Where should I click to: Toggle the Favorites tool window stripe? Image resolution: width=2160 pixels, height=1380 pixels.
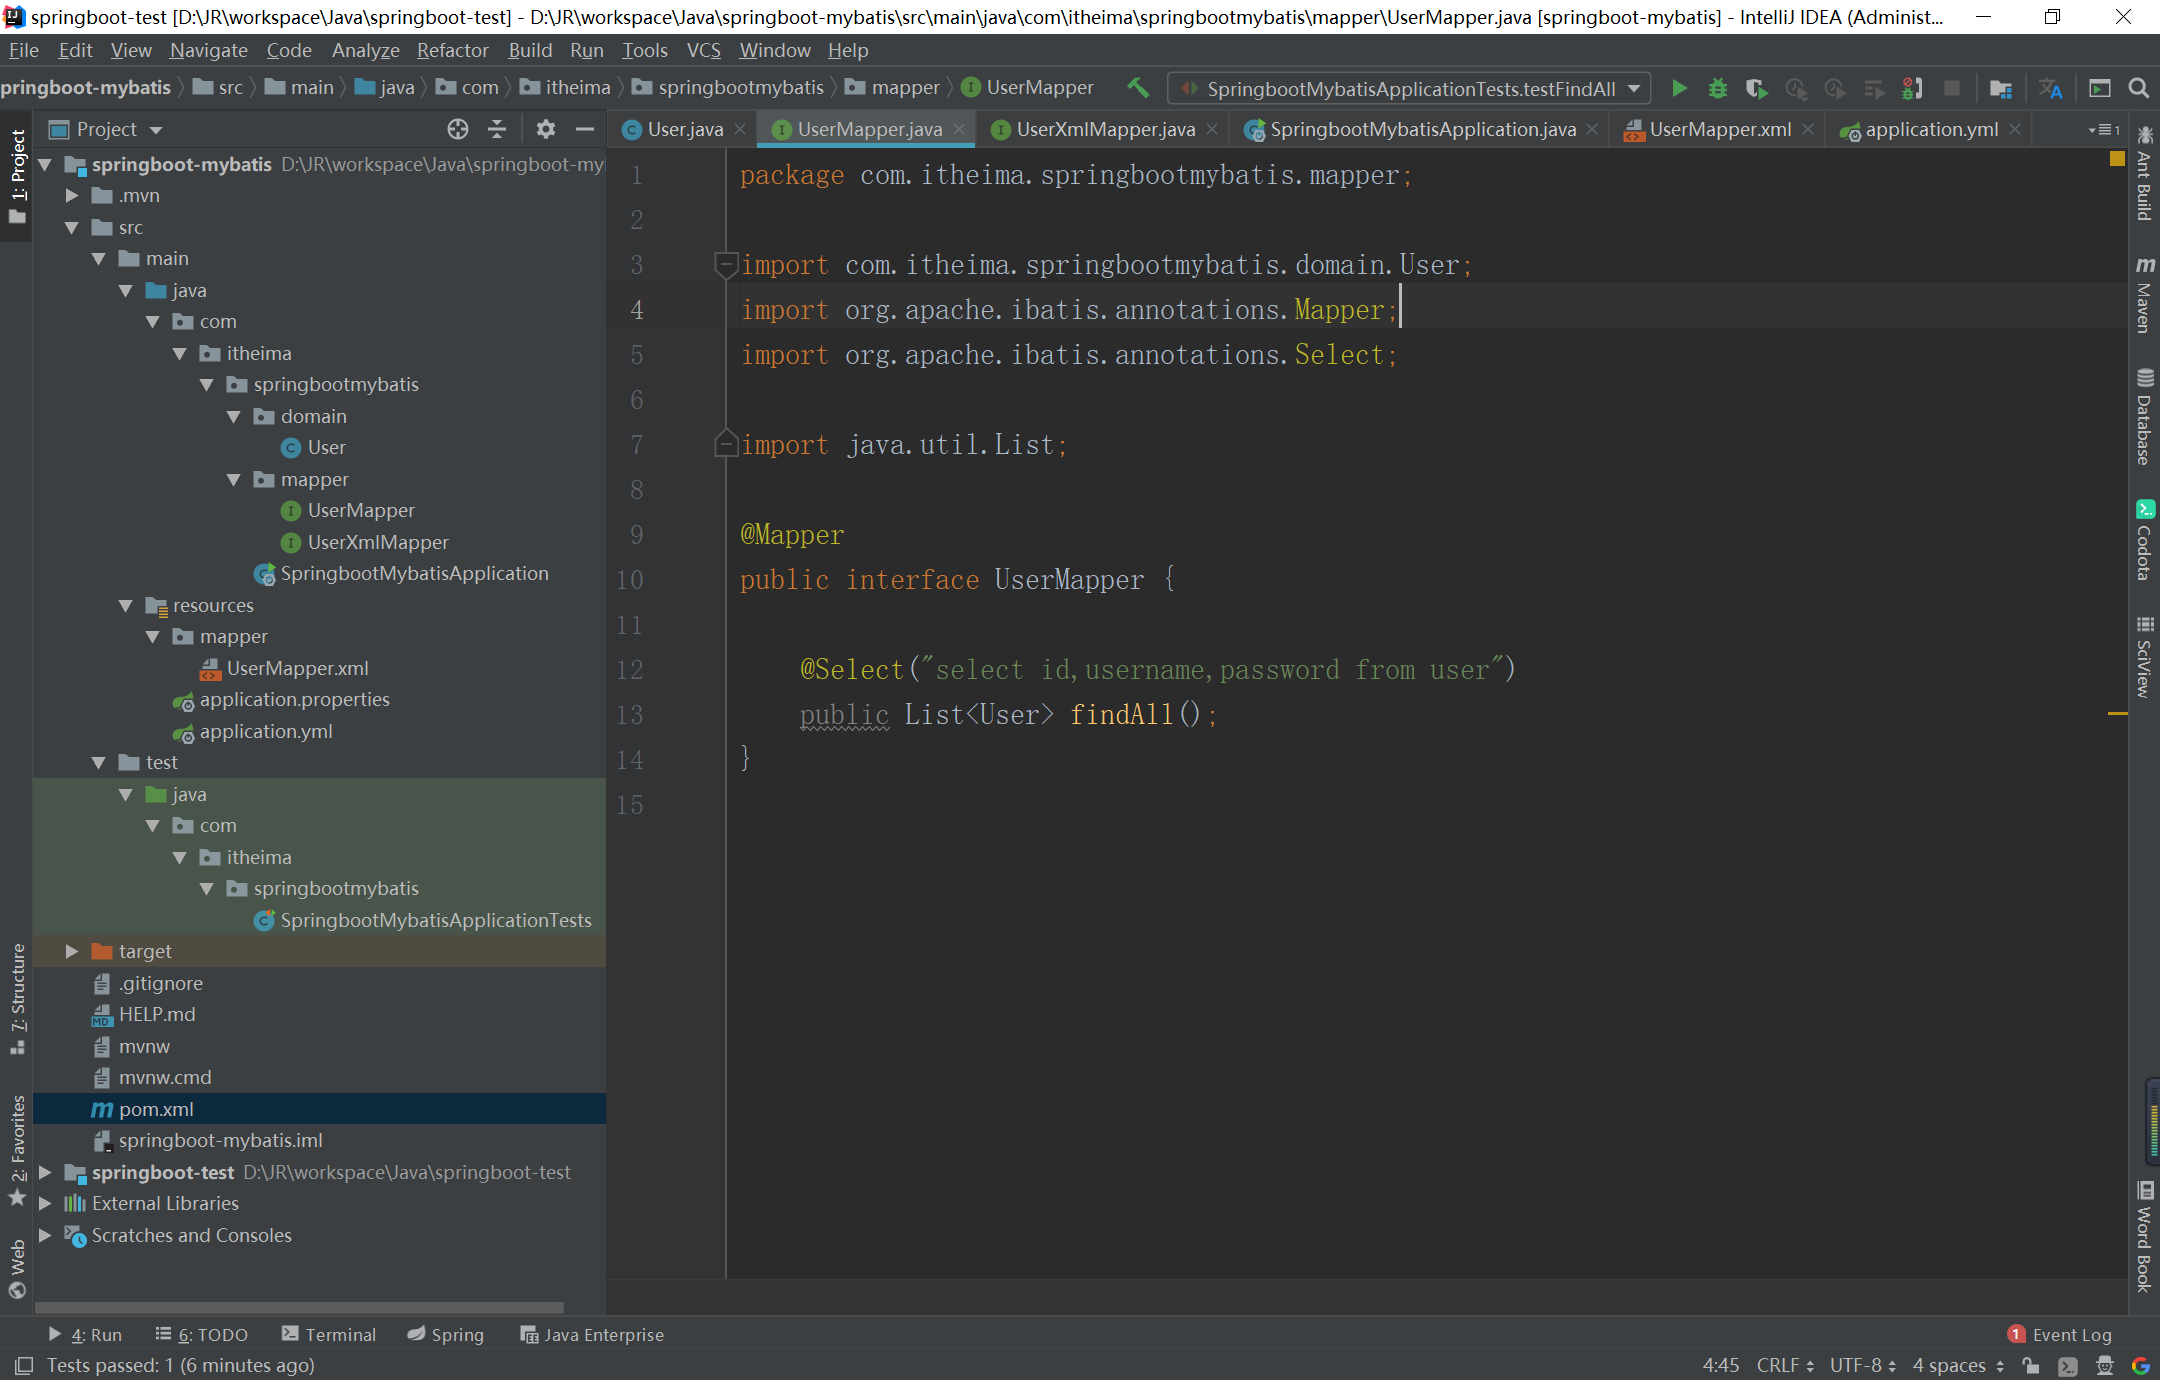pyautogui.click(x=17, y=1149)
